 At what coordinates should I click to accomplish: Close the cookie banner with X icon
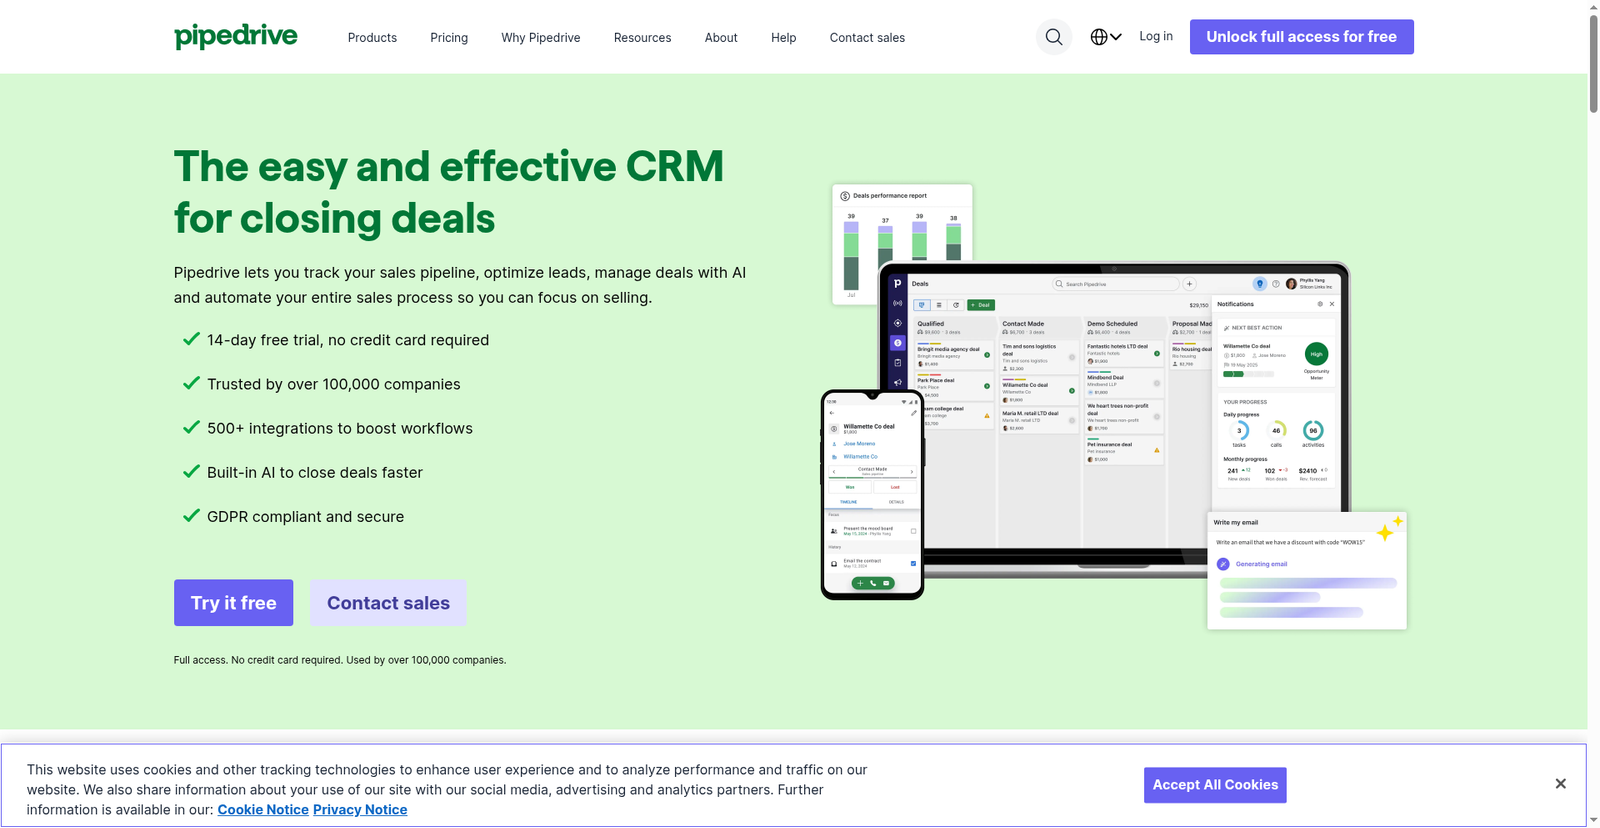[x=1560, y=784]
